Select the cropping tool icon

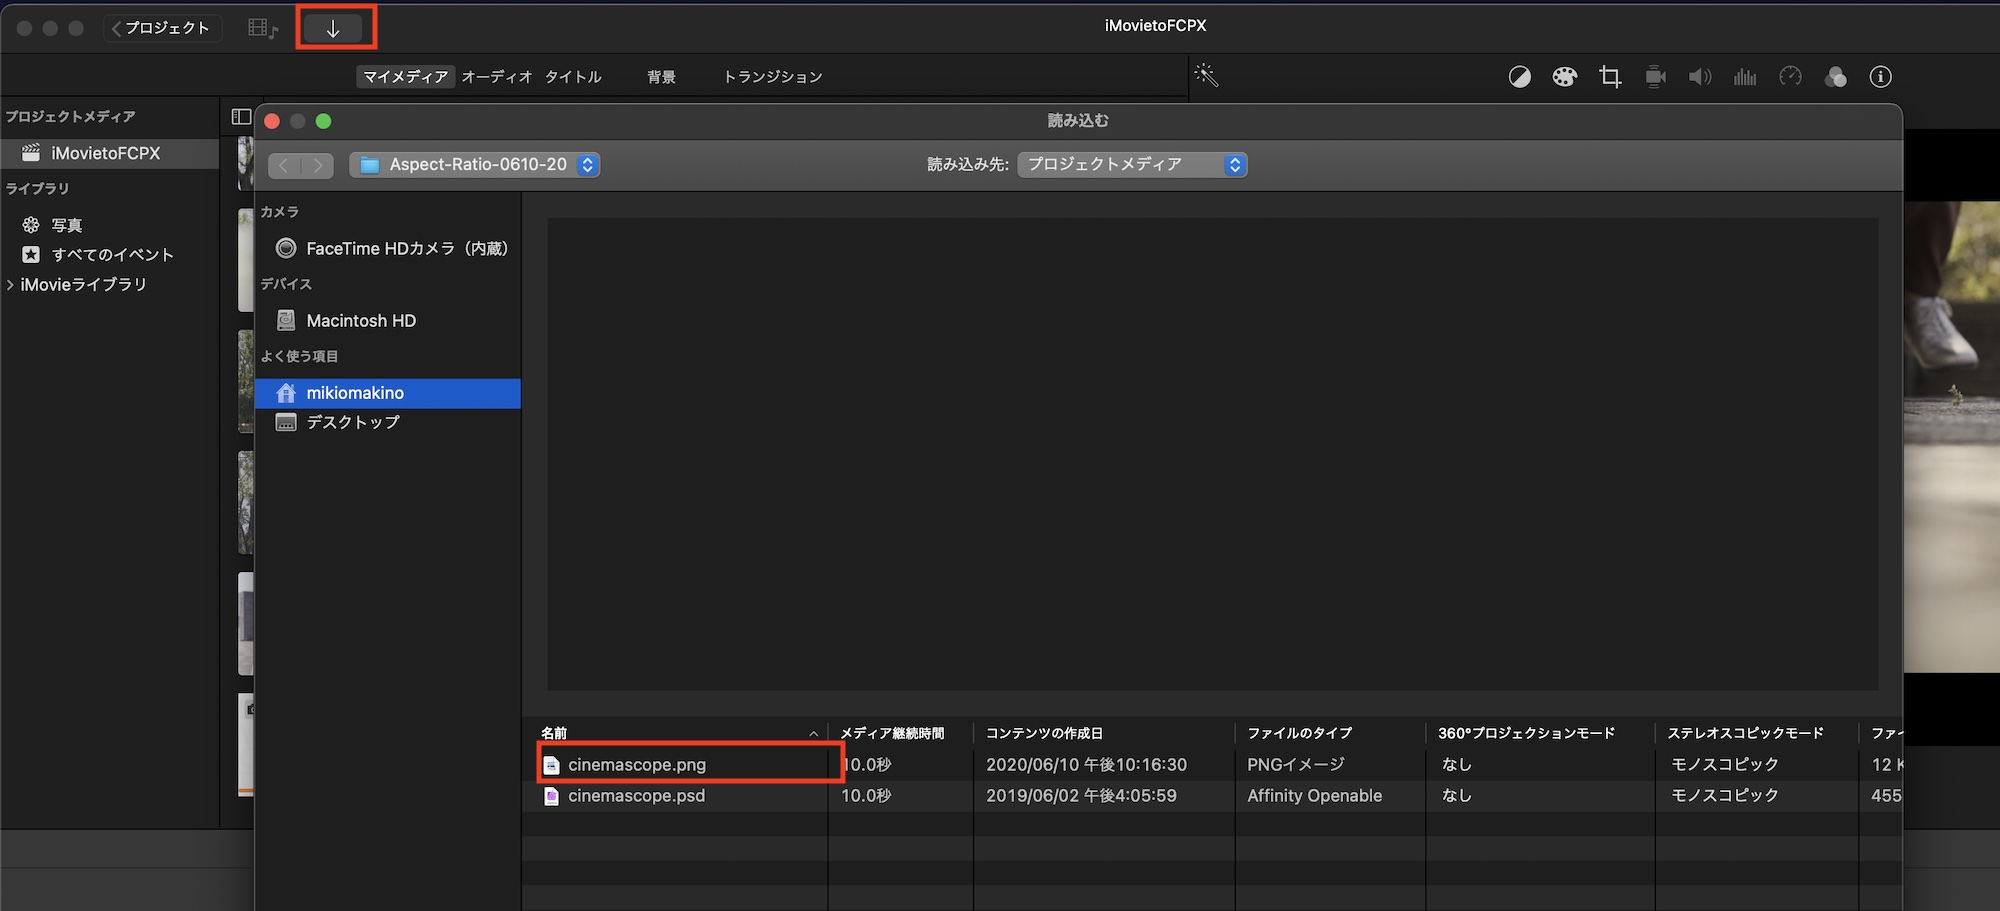1610,77
